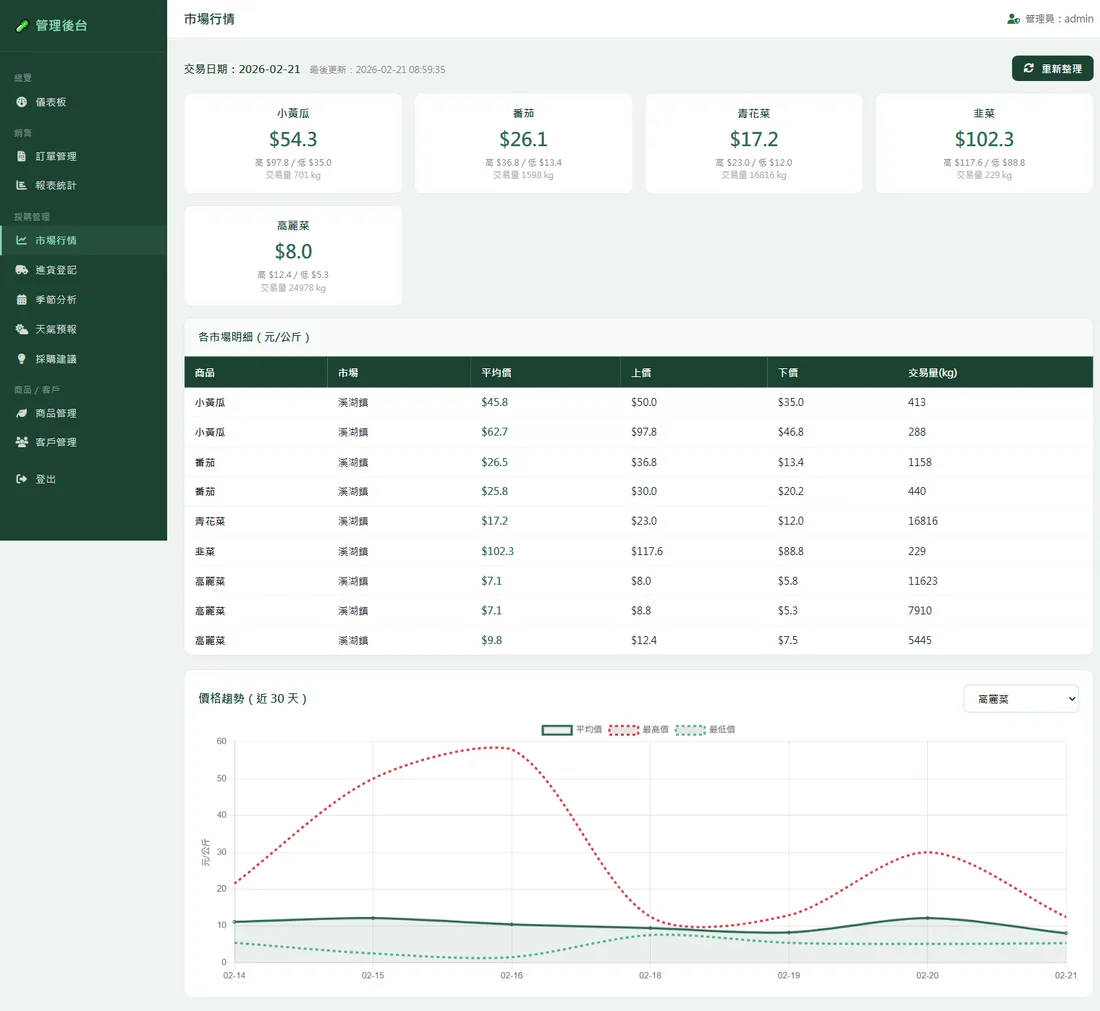This screenshot has height=1011, width=1100.
Task: Open 商品管理 link in sidebar
Action: tap(83, 413)
